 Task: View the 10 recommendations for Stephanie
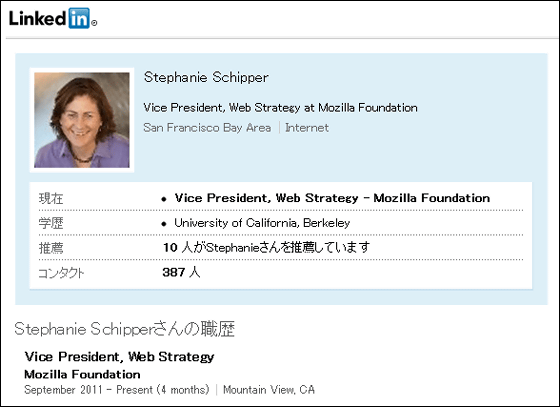pos(266,247)
